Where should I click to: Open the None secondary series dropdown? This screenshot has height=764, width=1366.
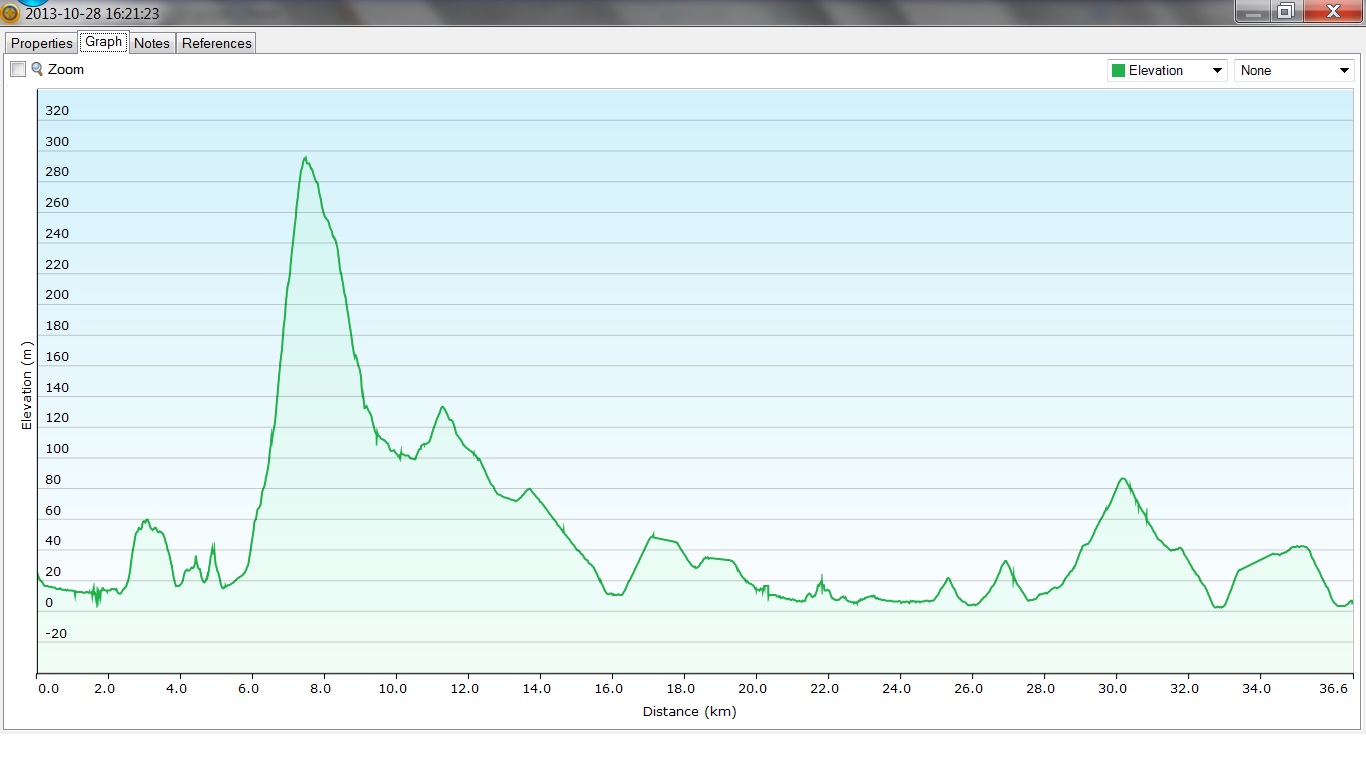1294,70
